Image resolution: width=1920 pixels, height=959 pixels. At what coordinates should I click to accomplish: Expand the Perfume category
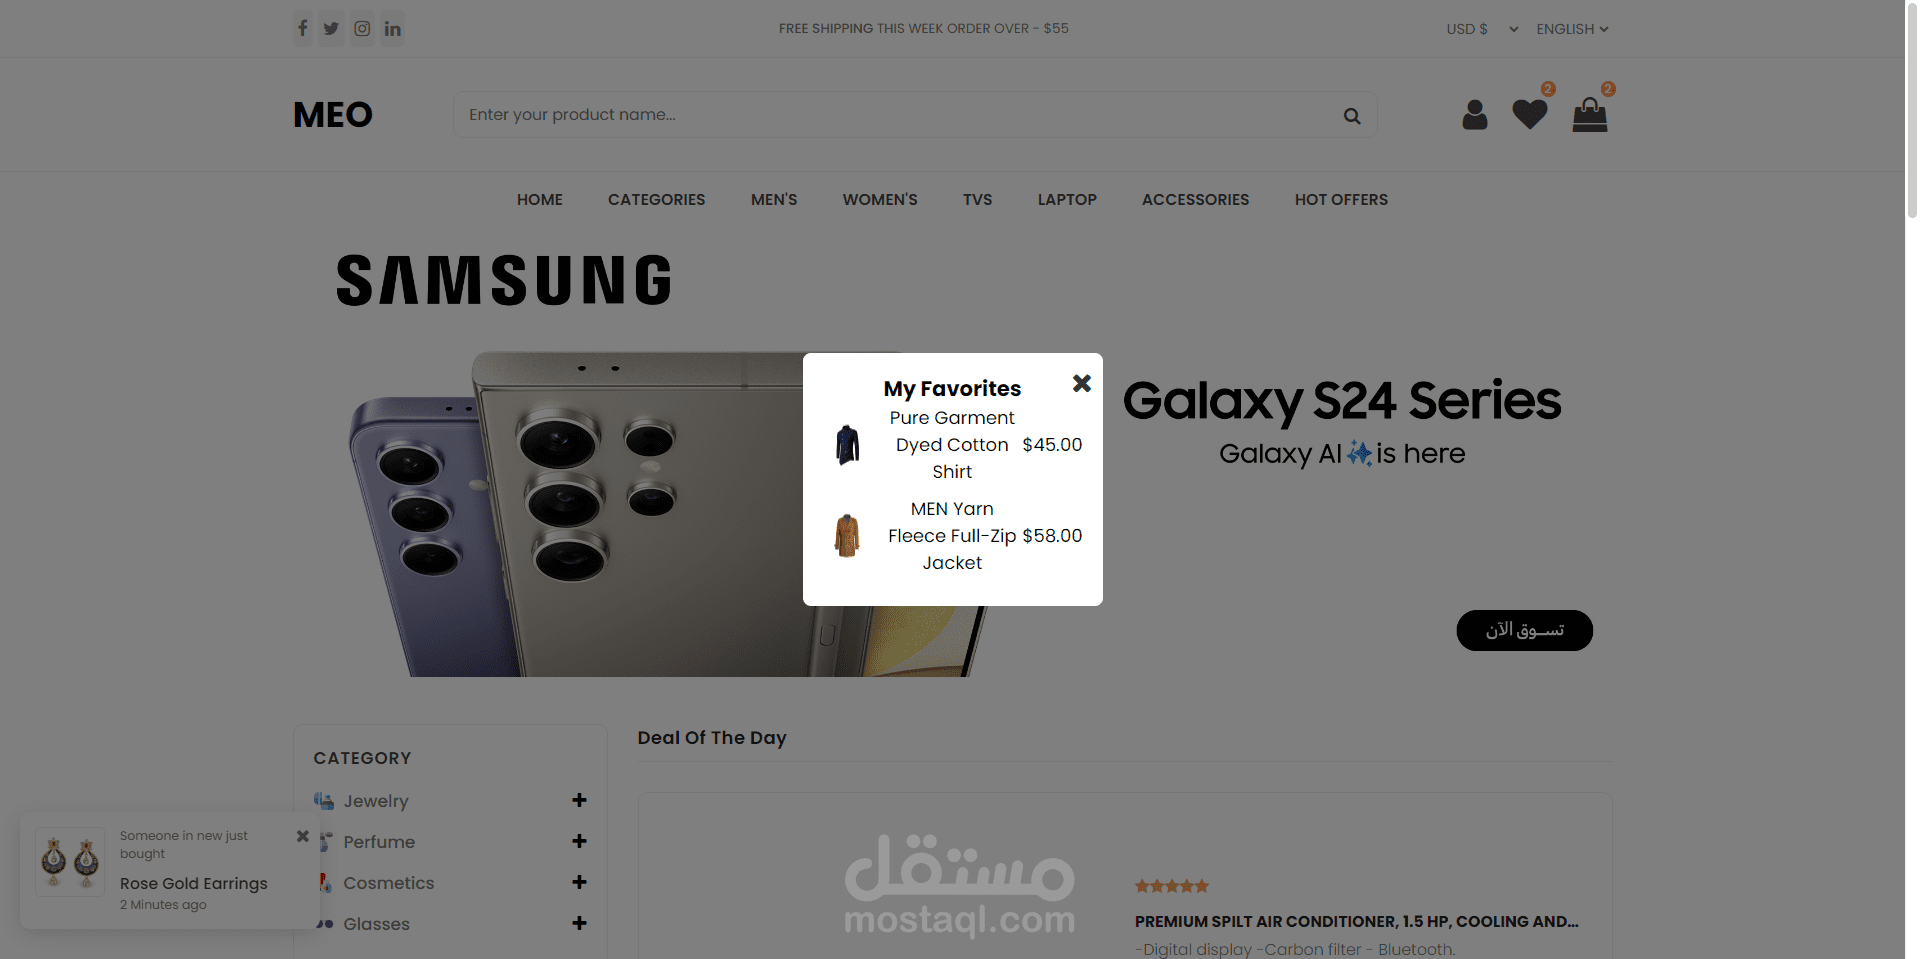pos(579,841)
